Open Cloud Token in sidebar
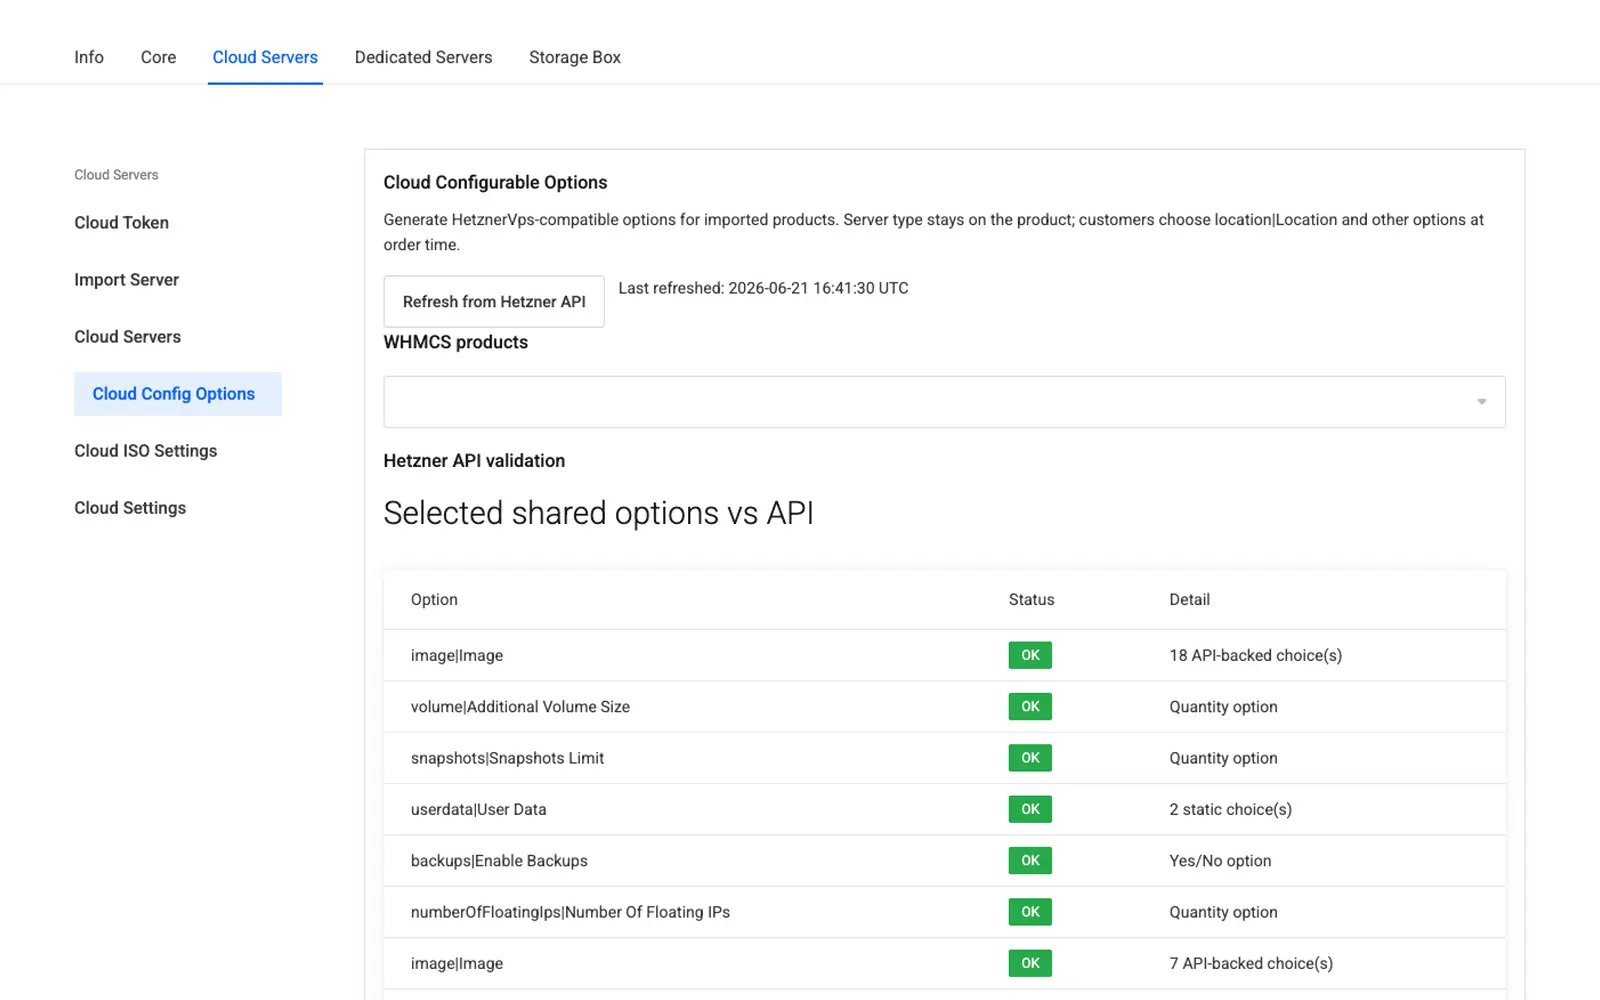 (x=121, y=222)
